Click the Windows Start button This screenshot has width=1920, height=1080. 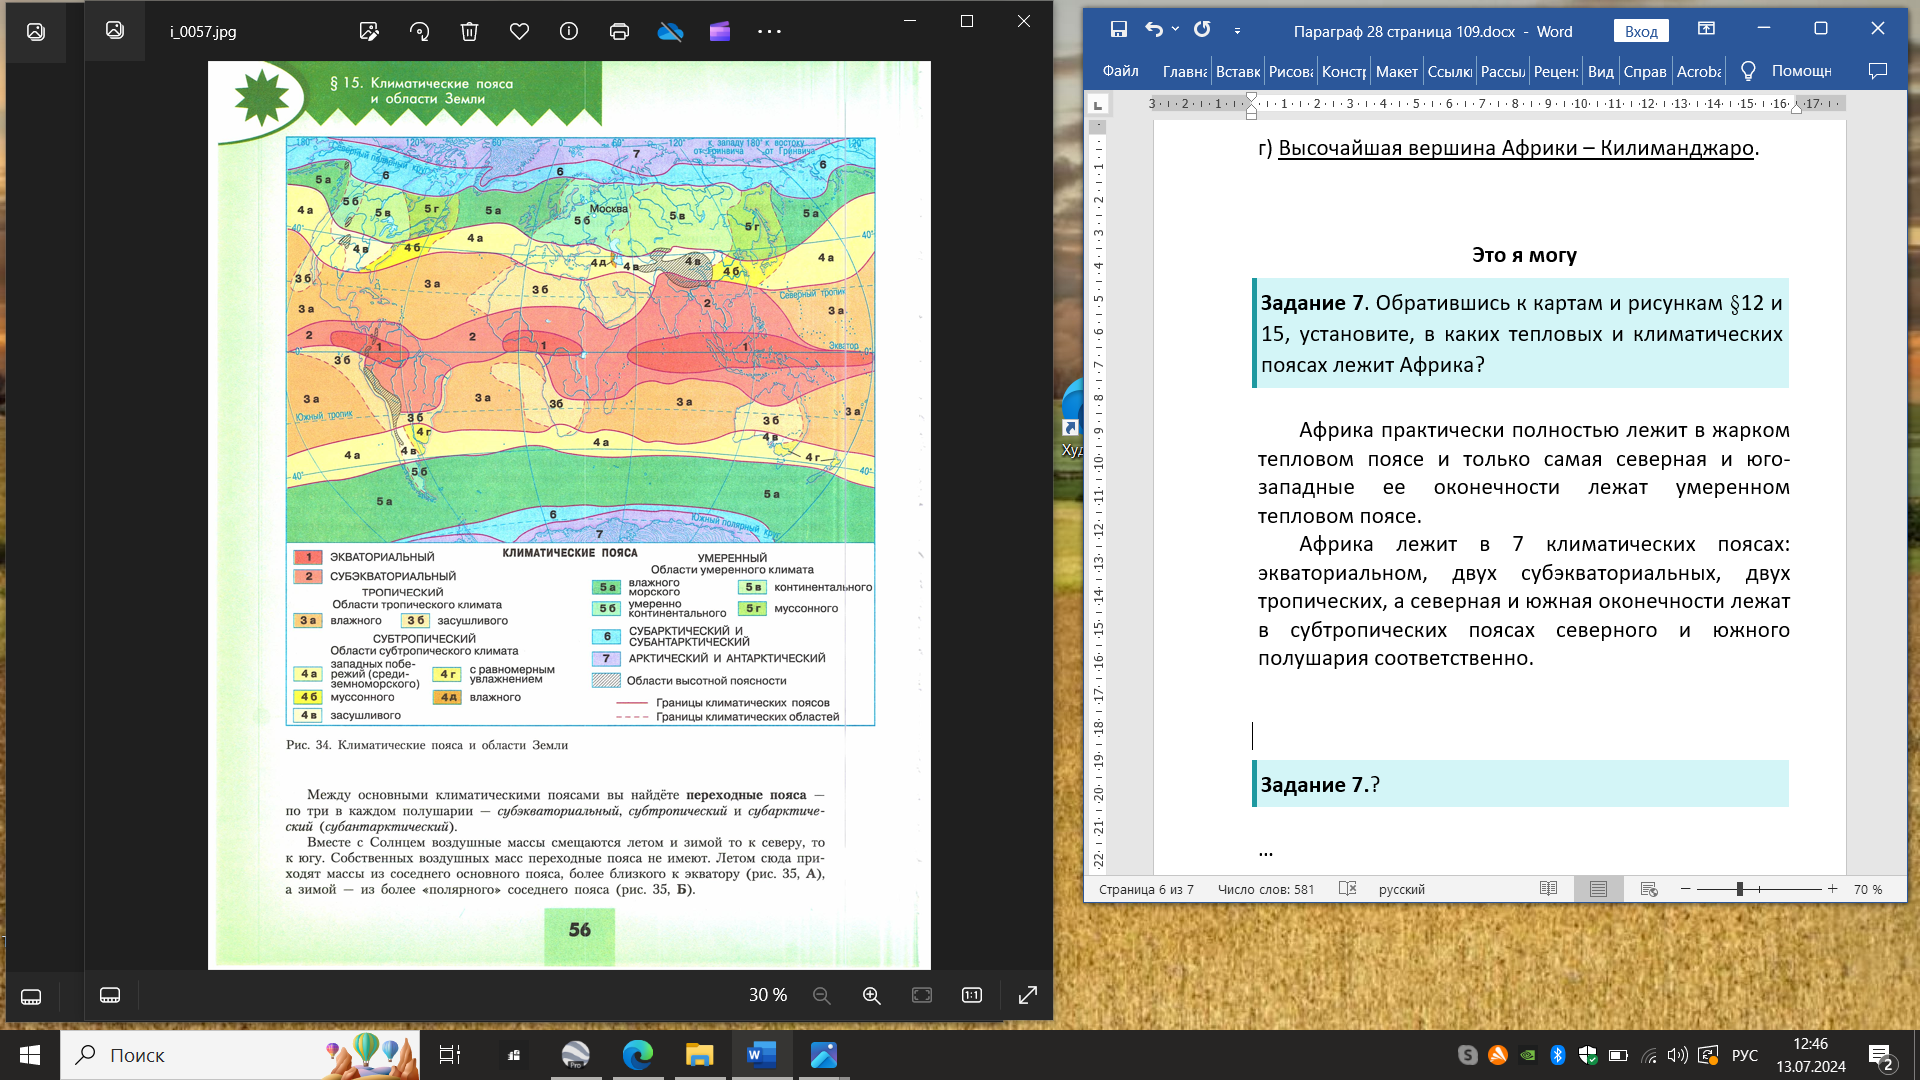[30, 1055]
